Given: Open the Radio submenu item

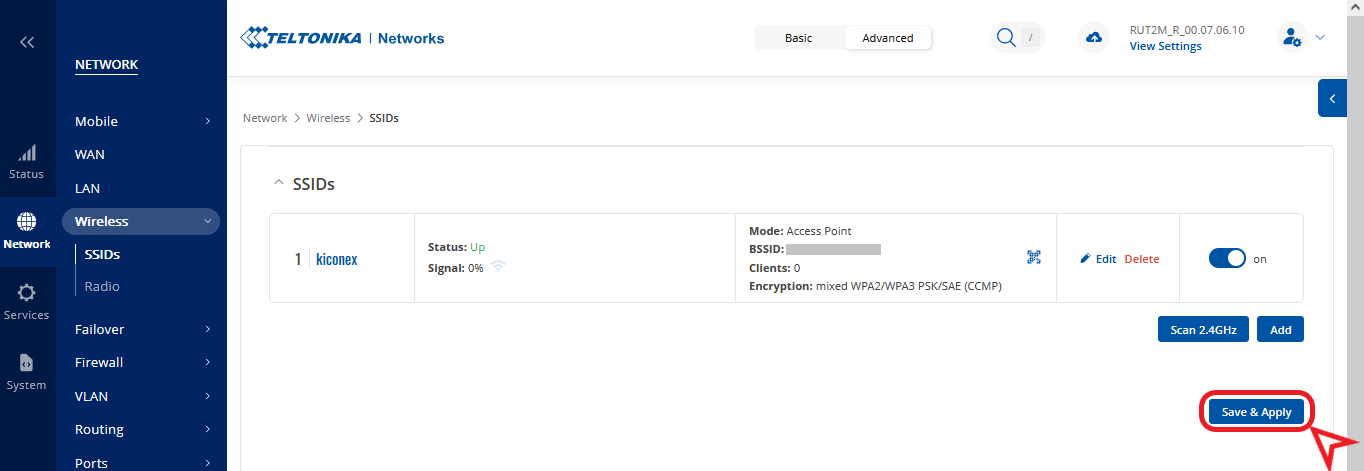Looking at the screenshot, I should point(102,286).
